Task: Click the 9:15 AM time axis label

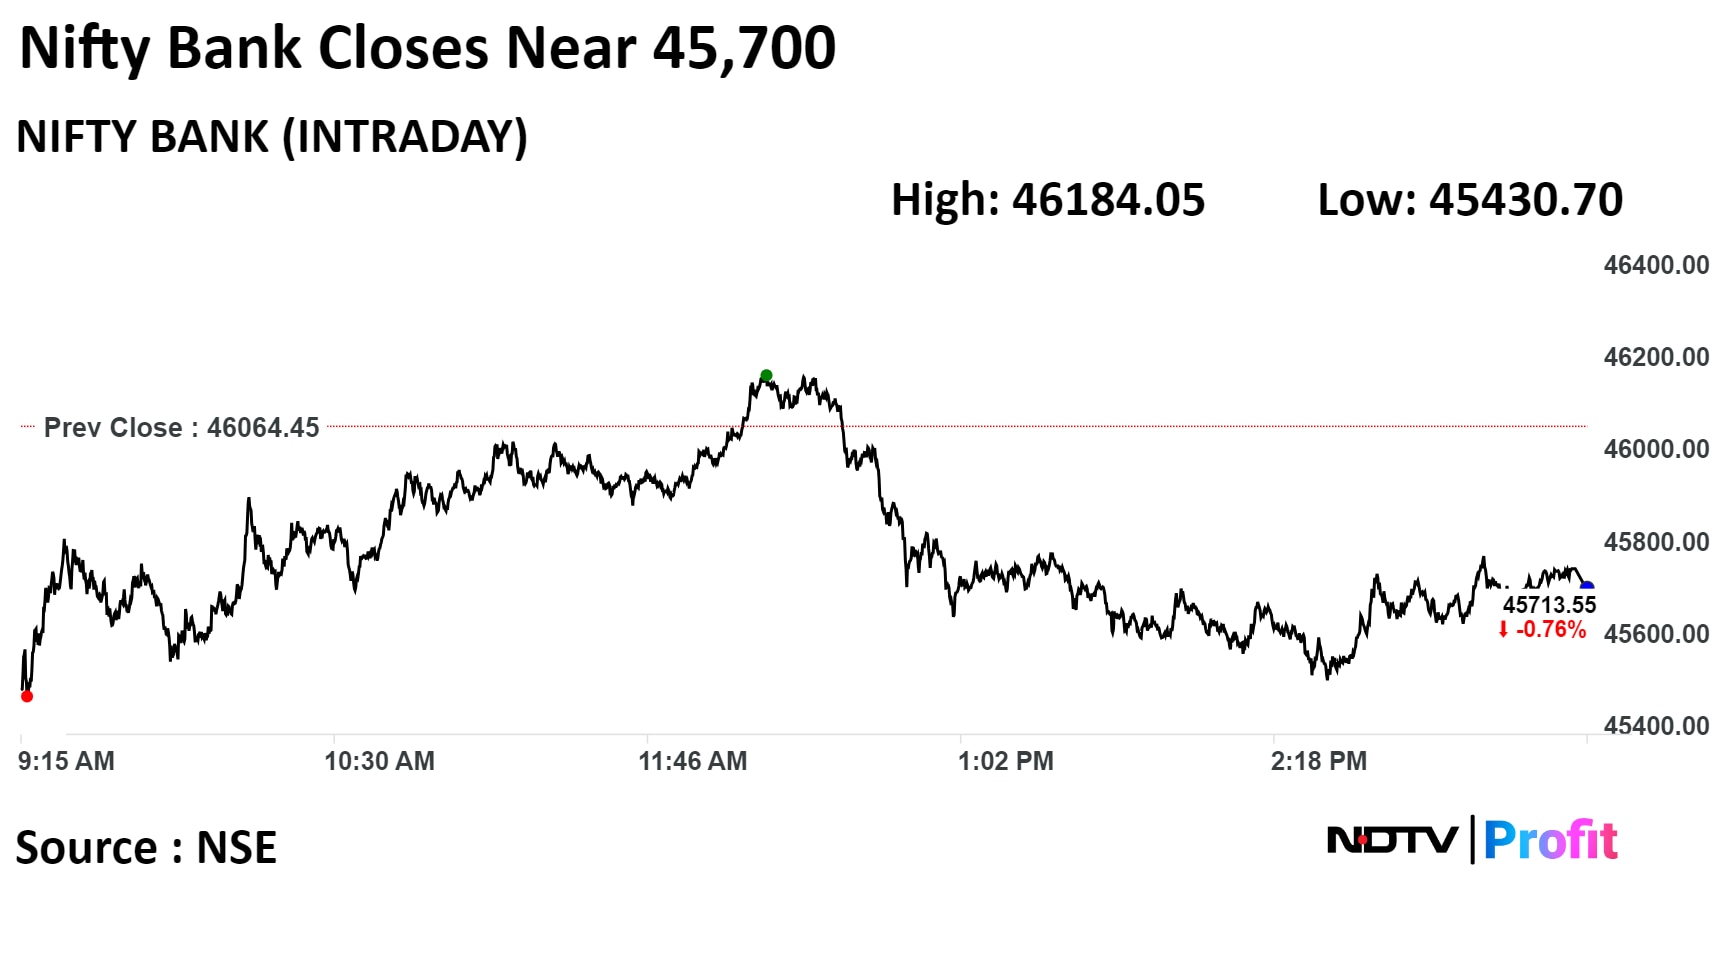Action: pos(66,761)
